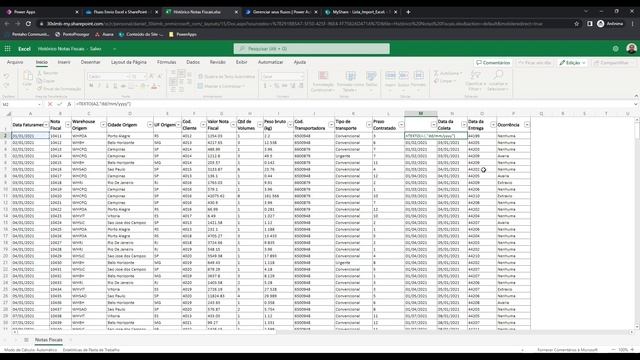Open the number format Geral dropdown
Viewport: 640px width, 360px height.
(x=282, y=76)
